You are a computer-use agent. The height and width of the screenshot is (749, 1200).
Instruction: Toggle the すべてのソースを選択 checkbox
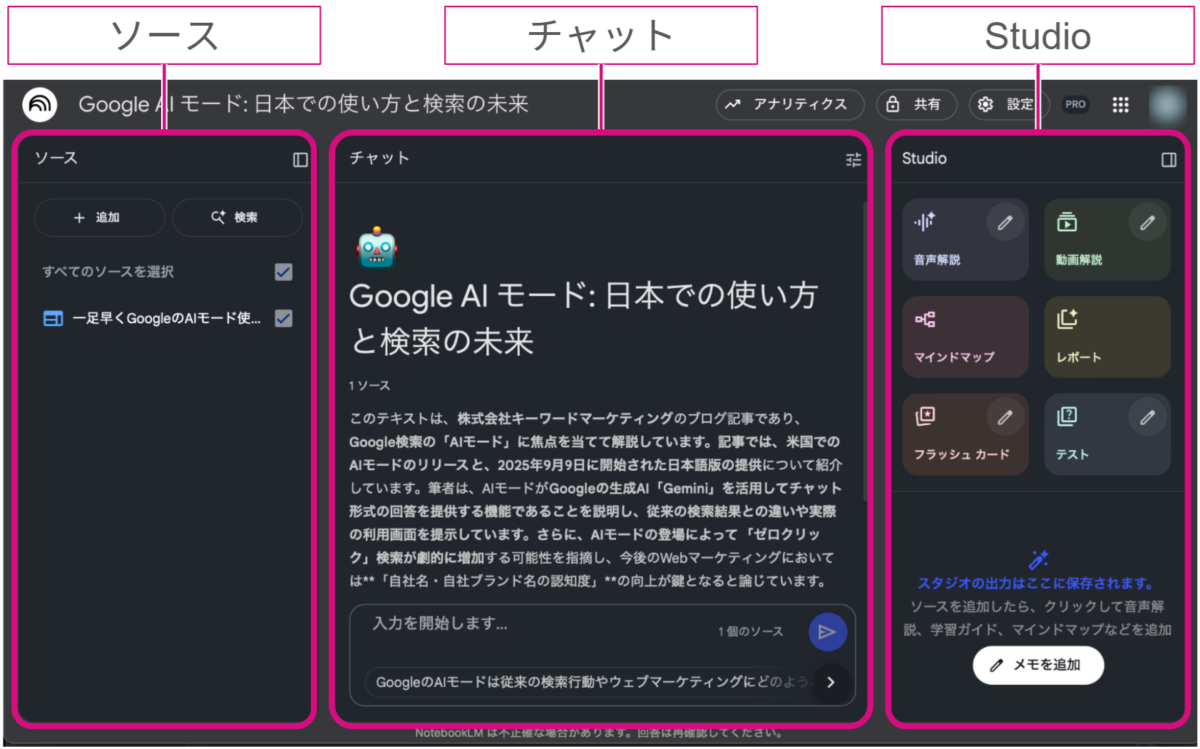tap(283, 272)
